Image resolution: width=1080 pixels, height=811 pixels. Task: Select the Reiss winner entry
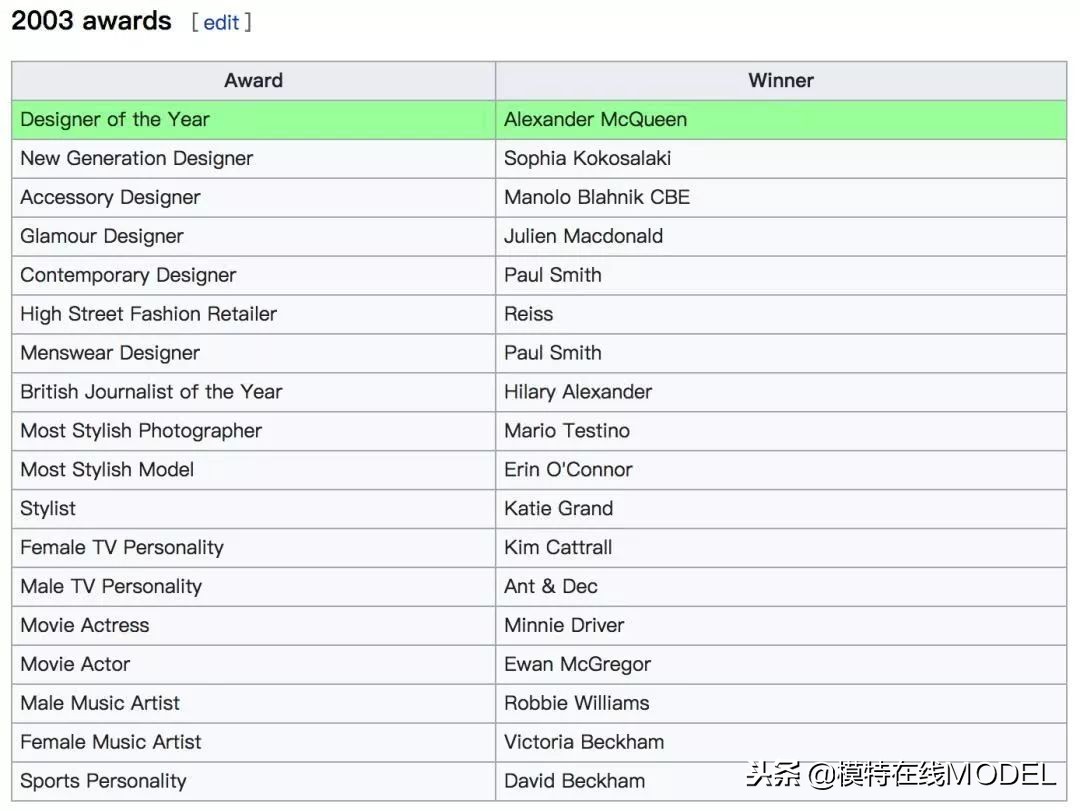(528, 314)
